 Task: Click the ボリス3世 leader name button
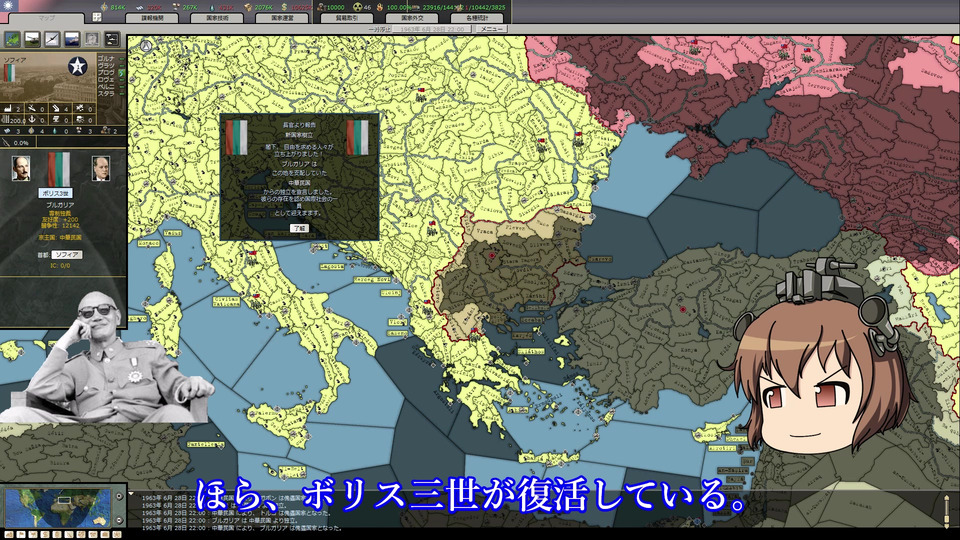pyautogui.click(x=56, y=193)
